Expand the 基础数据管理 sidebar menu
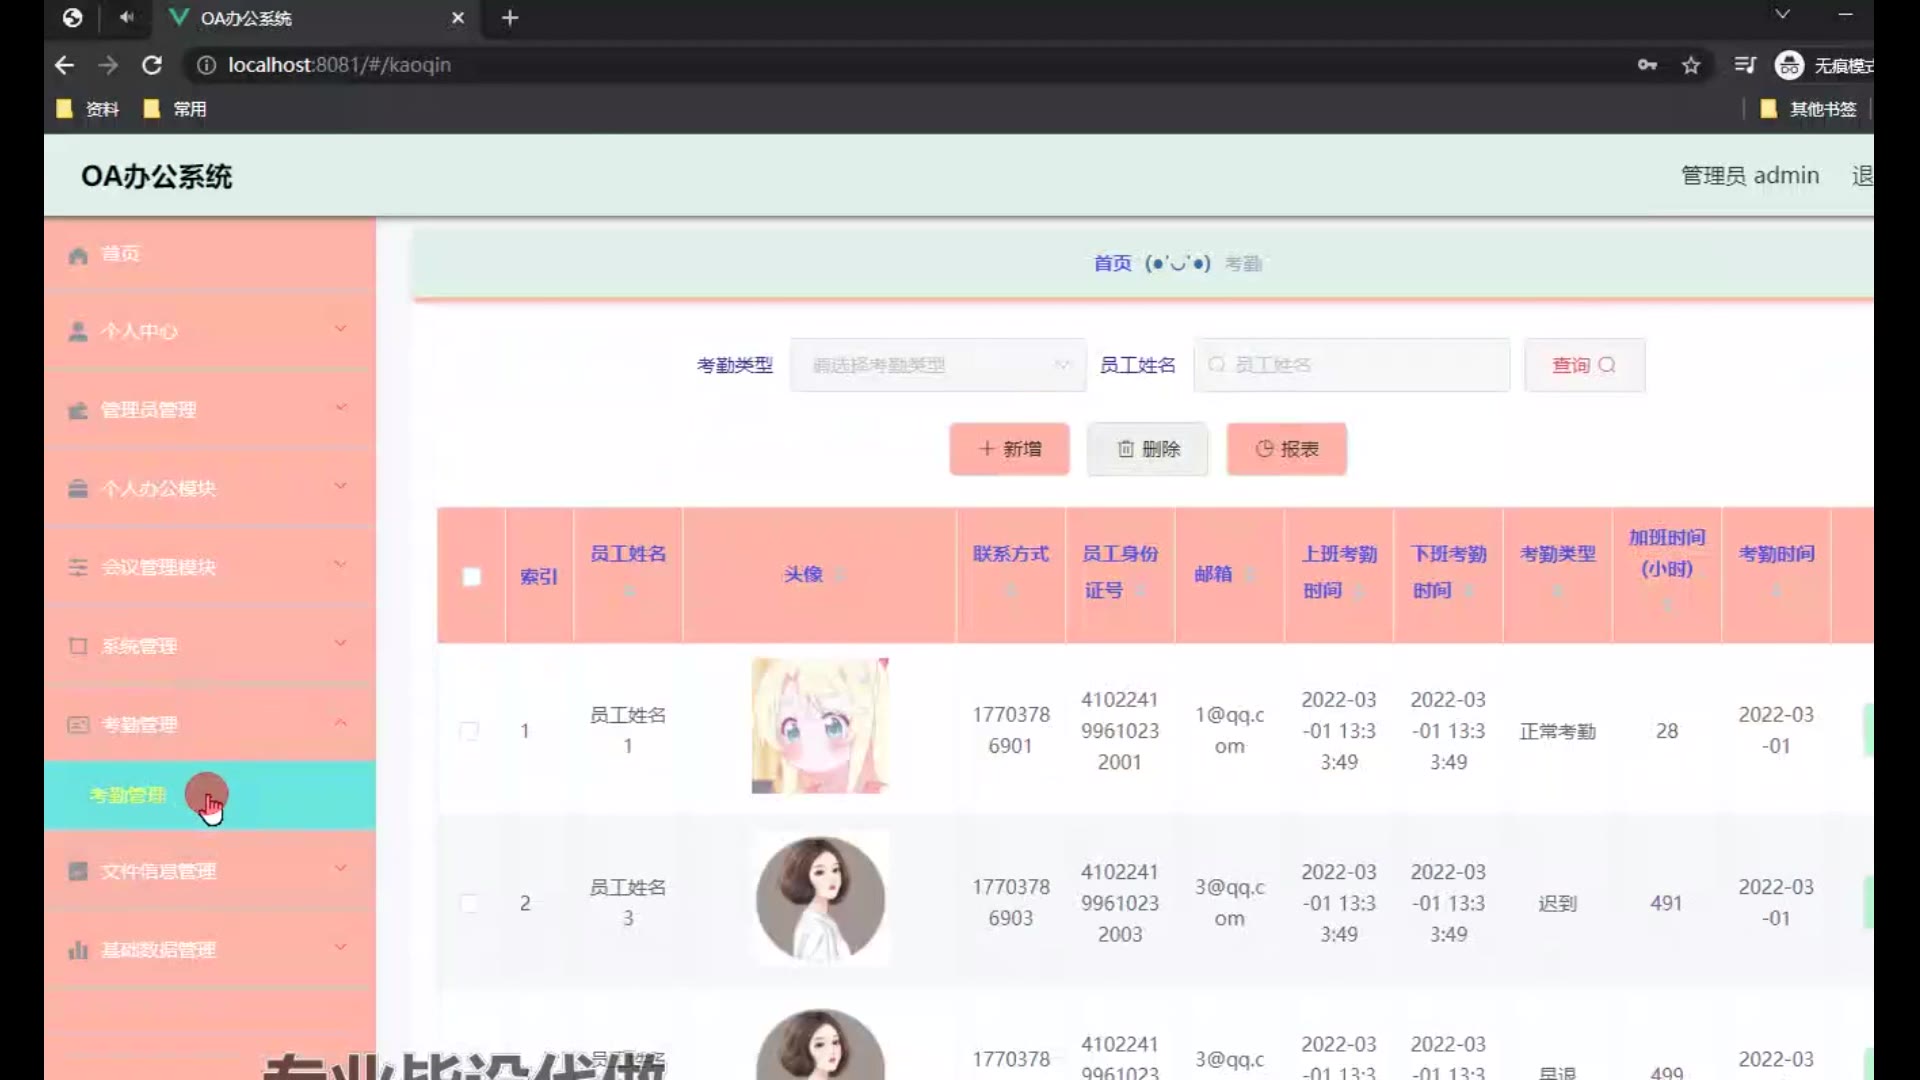Viewport: 1920px width, 1080px height. tap(210, 950)
